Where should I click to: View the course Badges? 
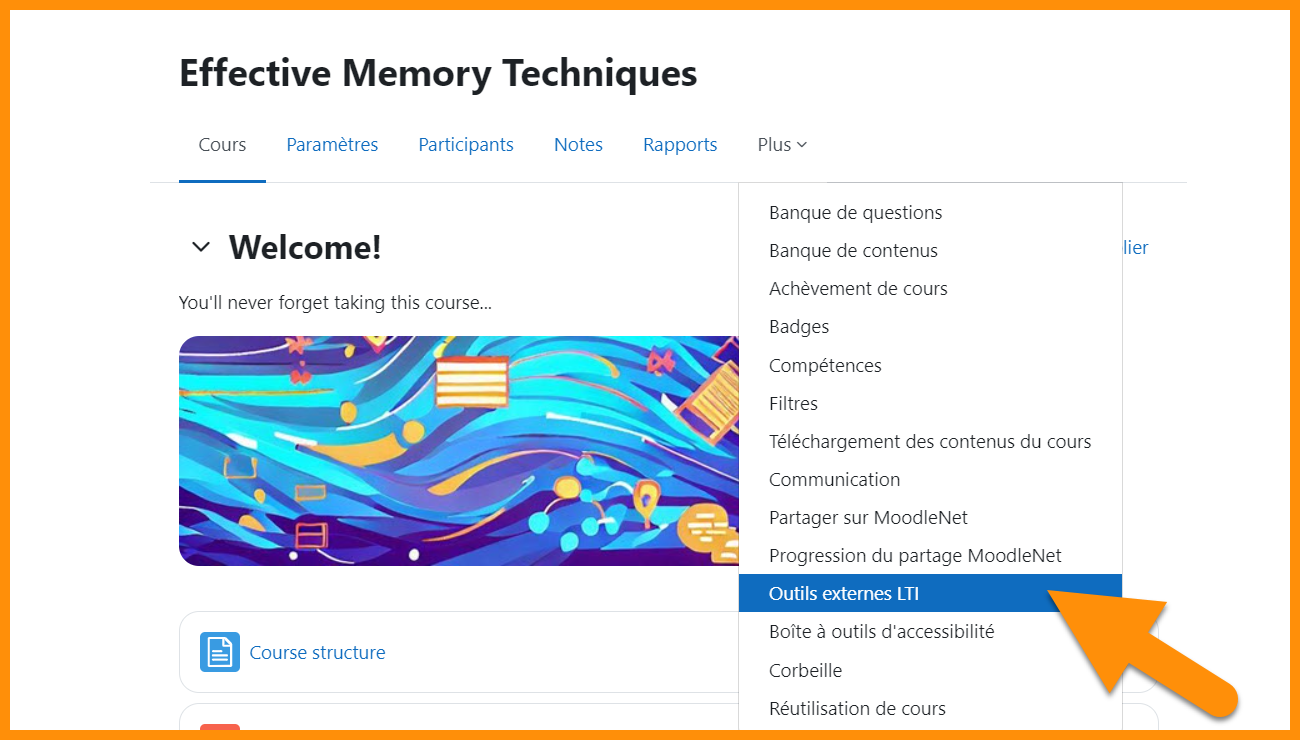click(798, 326)
